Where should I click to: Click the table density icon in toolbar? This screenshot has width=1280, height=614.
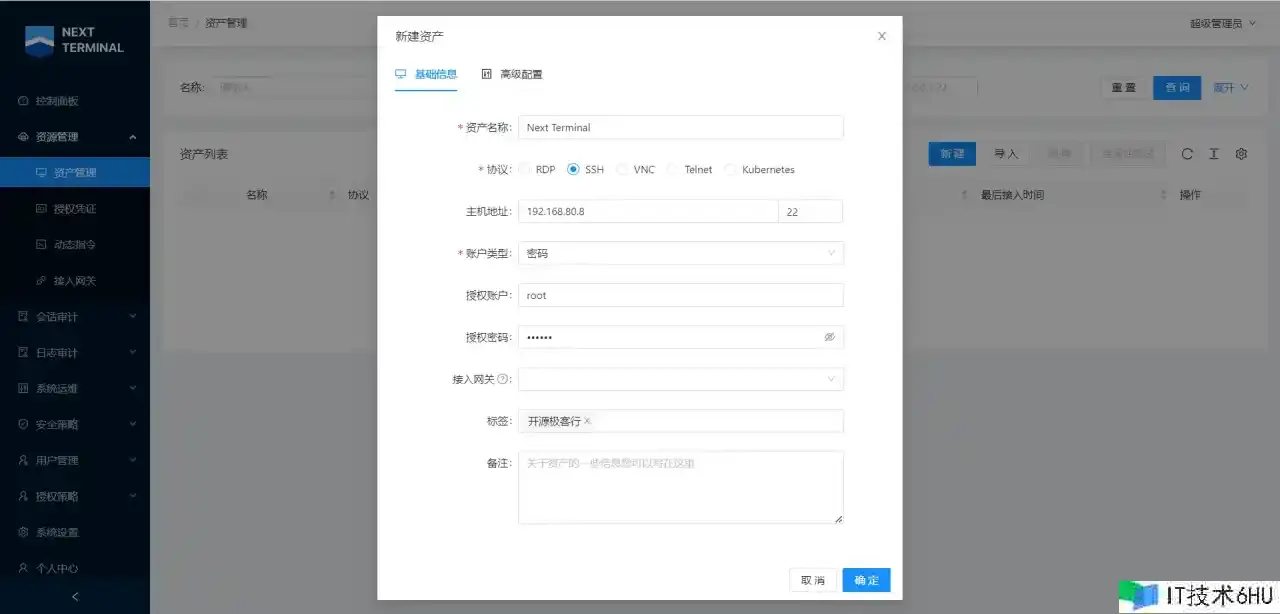[x=1214, y=154]
